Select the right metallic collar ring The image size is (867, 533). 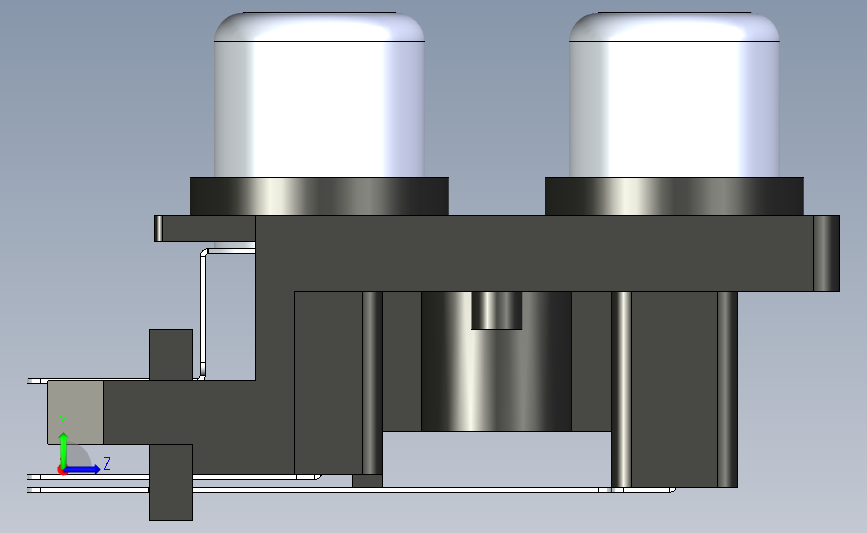point(675,196)
